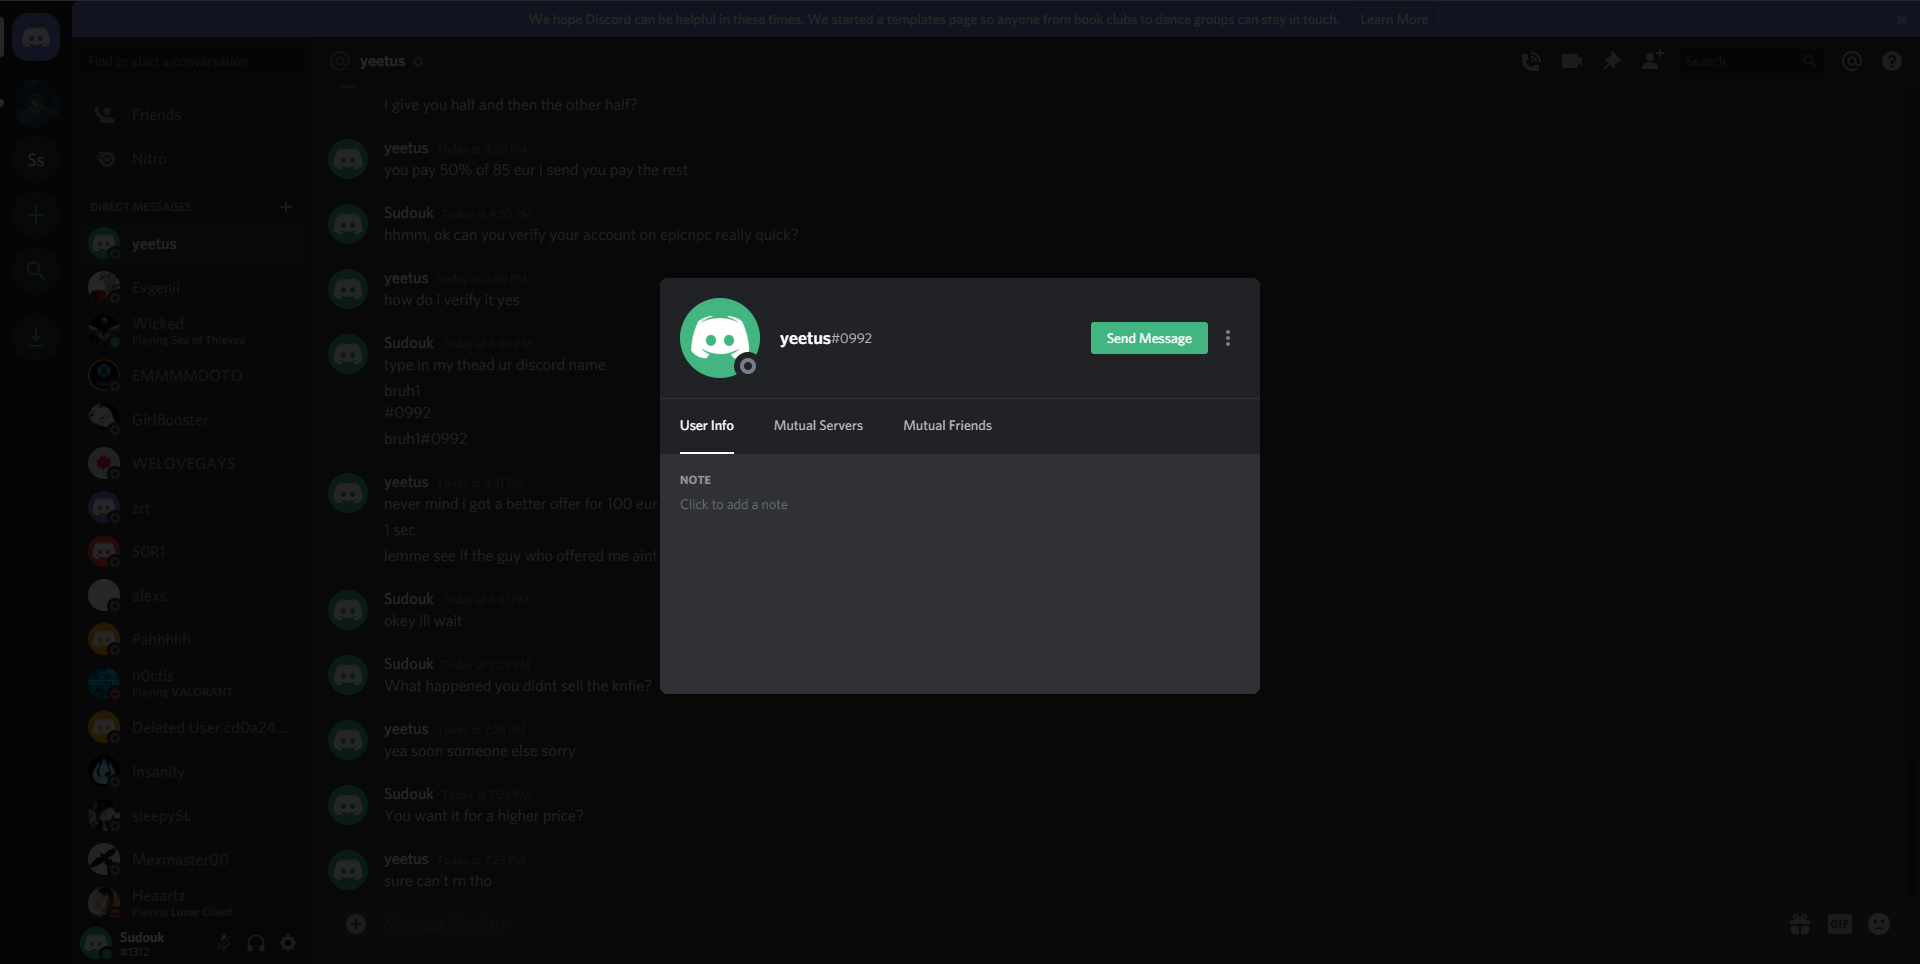Click message "how do i verify it yes"

pos(452,300)
